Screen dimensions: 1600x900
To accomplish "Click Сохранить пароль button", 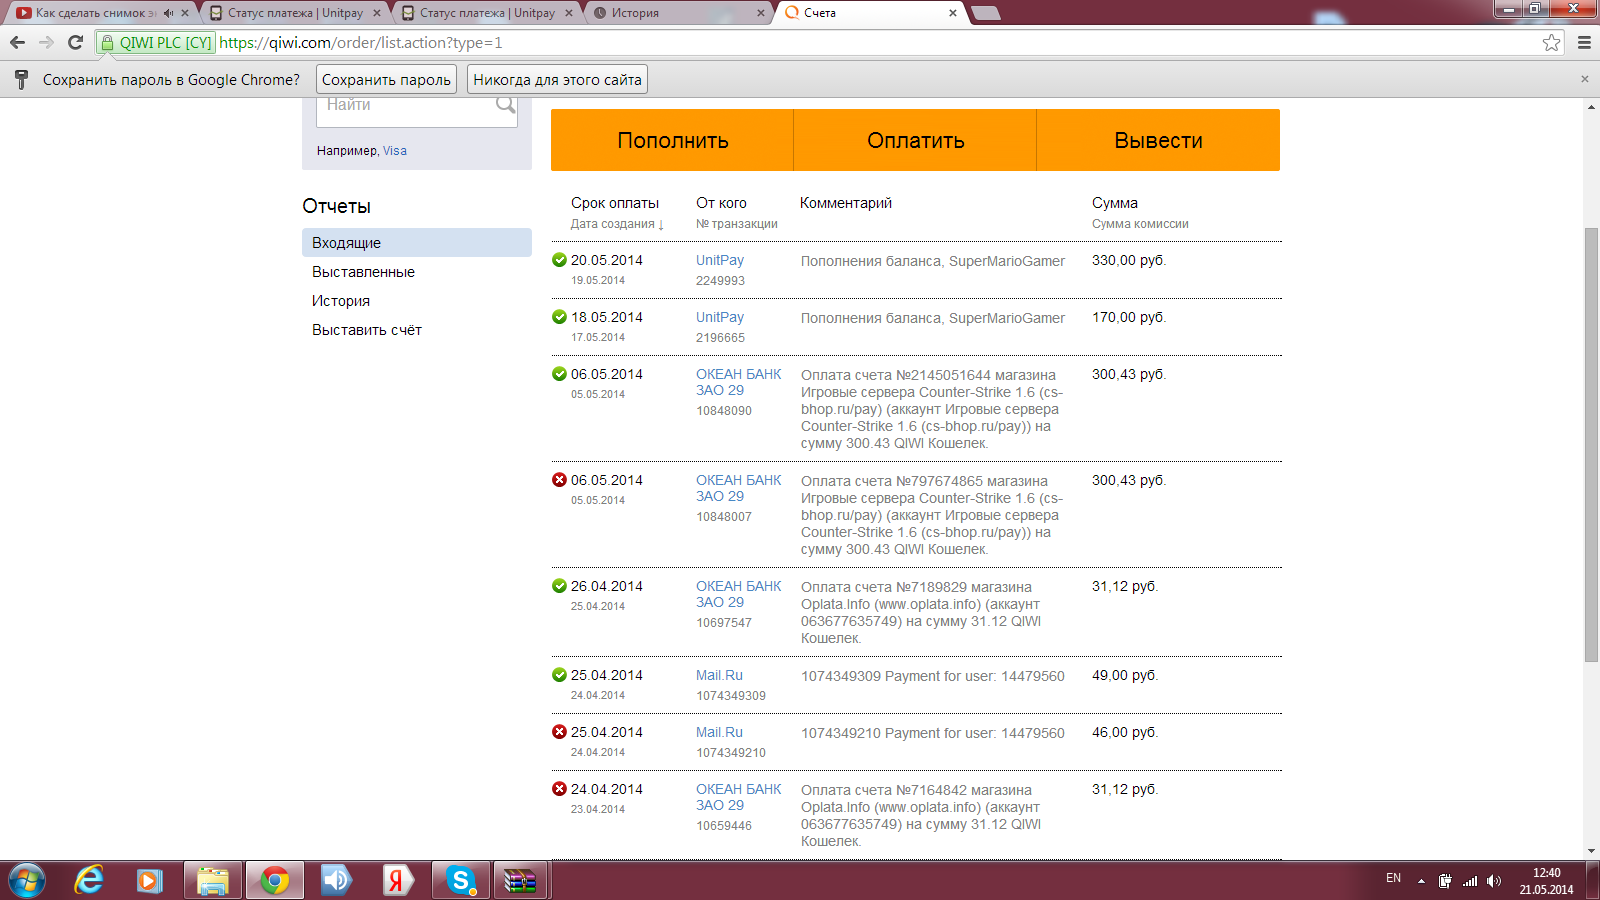I will click(x=386, y=80).
